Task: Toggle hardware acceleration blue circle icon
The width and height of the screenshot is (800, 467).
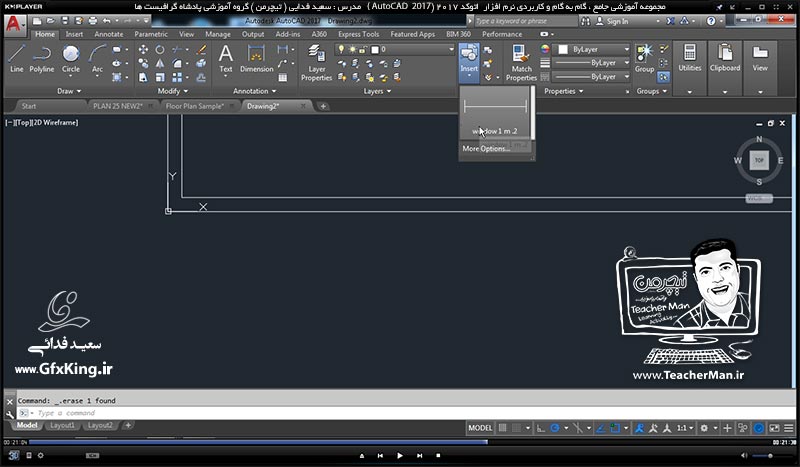Action: 759,428
